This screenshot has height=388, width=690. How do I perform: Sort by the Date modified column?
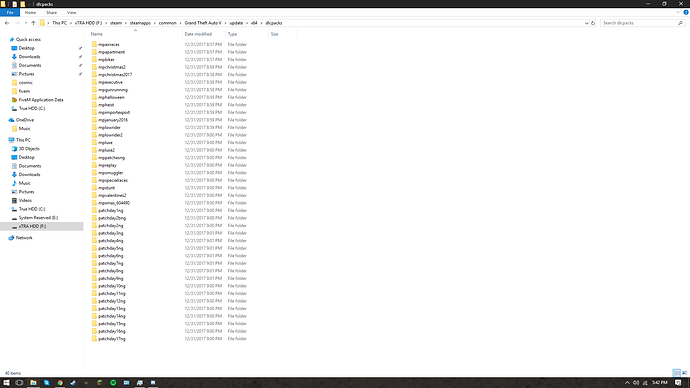[198, 34]
